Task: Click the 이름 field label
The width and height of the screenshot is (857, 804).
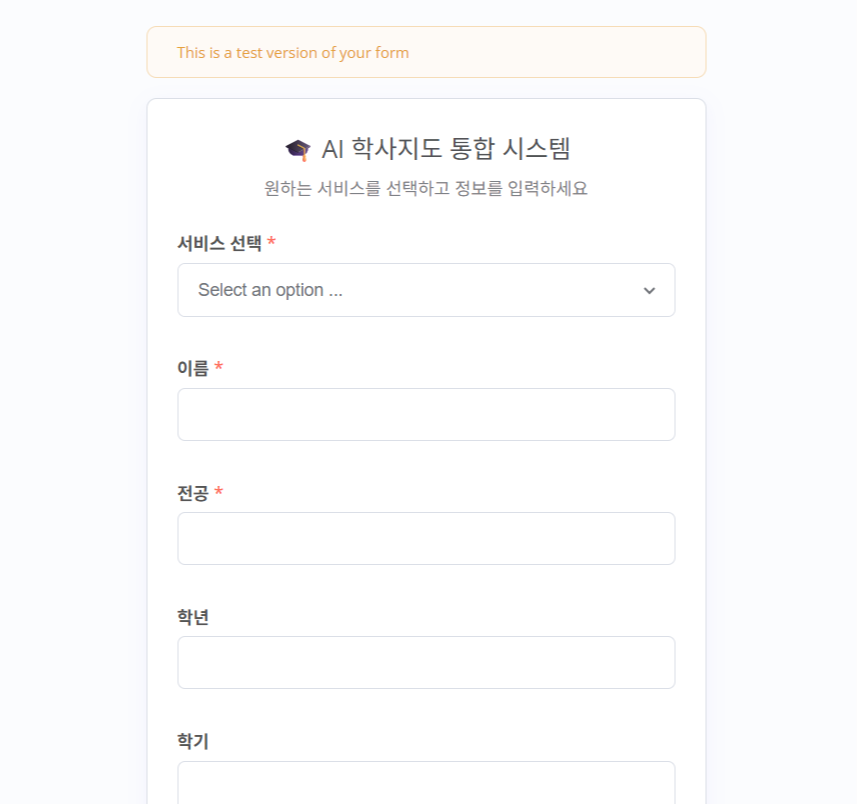Action: pyautogui.click(x=193, y=368)
